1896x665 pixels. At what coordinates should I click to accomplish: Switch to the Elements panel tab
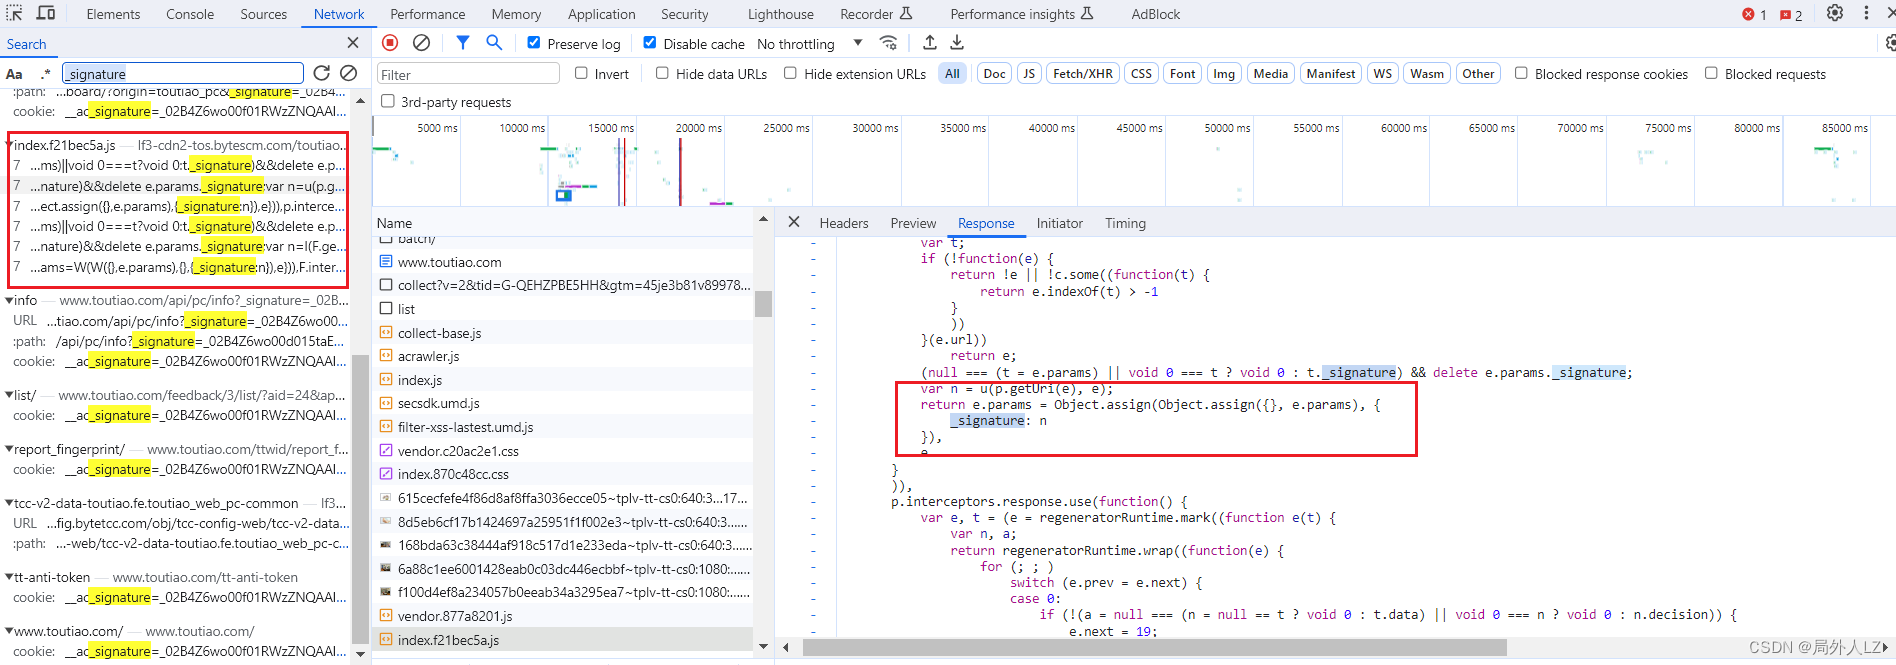pos(113,14)
